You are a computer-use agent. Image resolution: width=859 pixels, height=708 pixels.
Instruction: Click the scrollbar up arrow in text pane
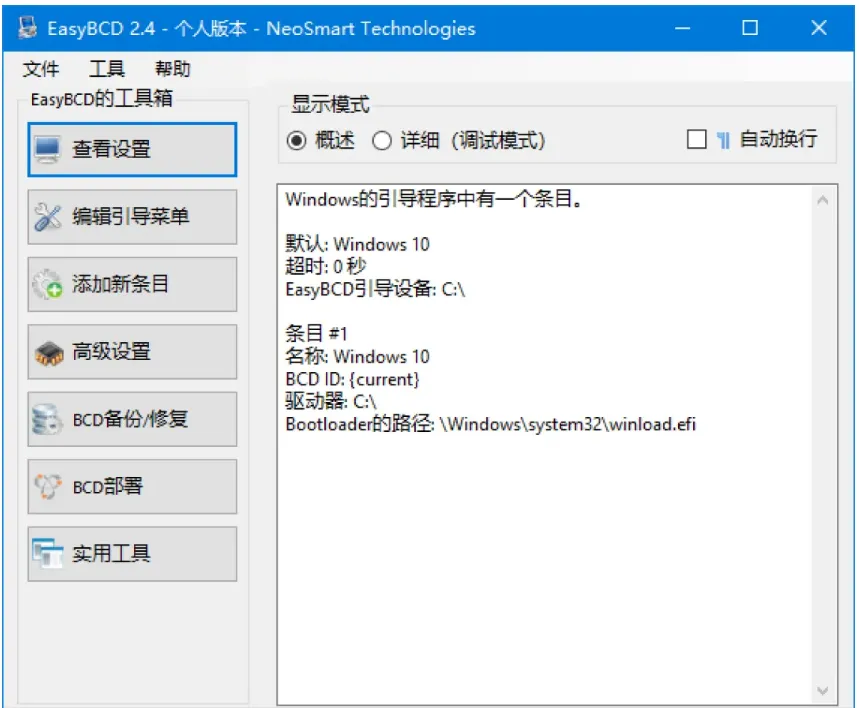pyautogui.click(x=822, y=200)
